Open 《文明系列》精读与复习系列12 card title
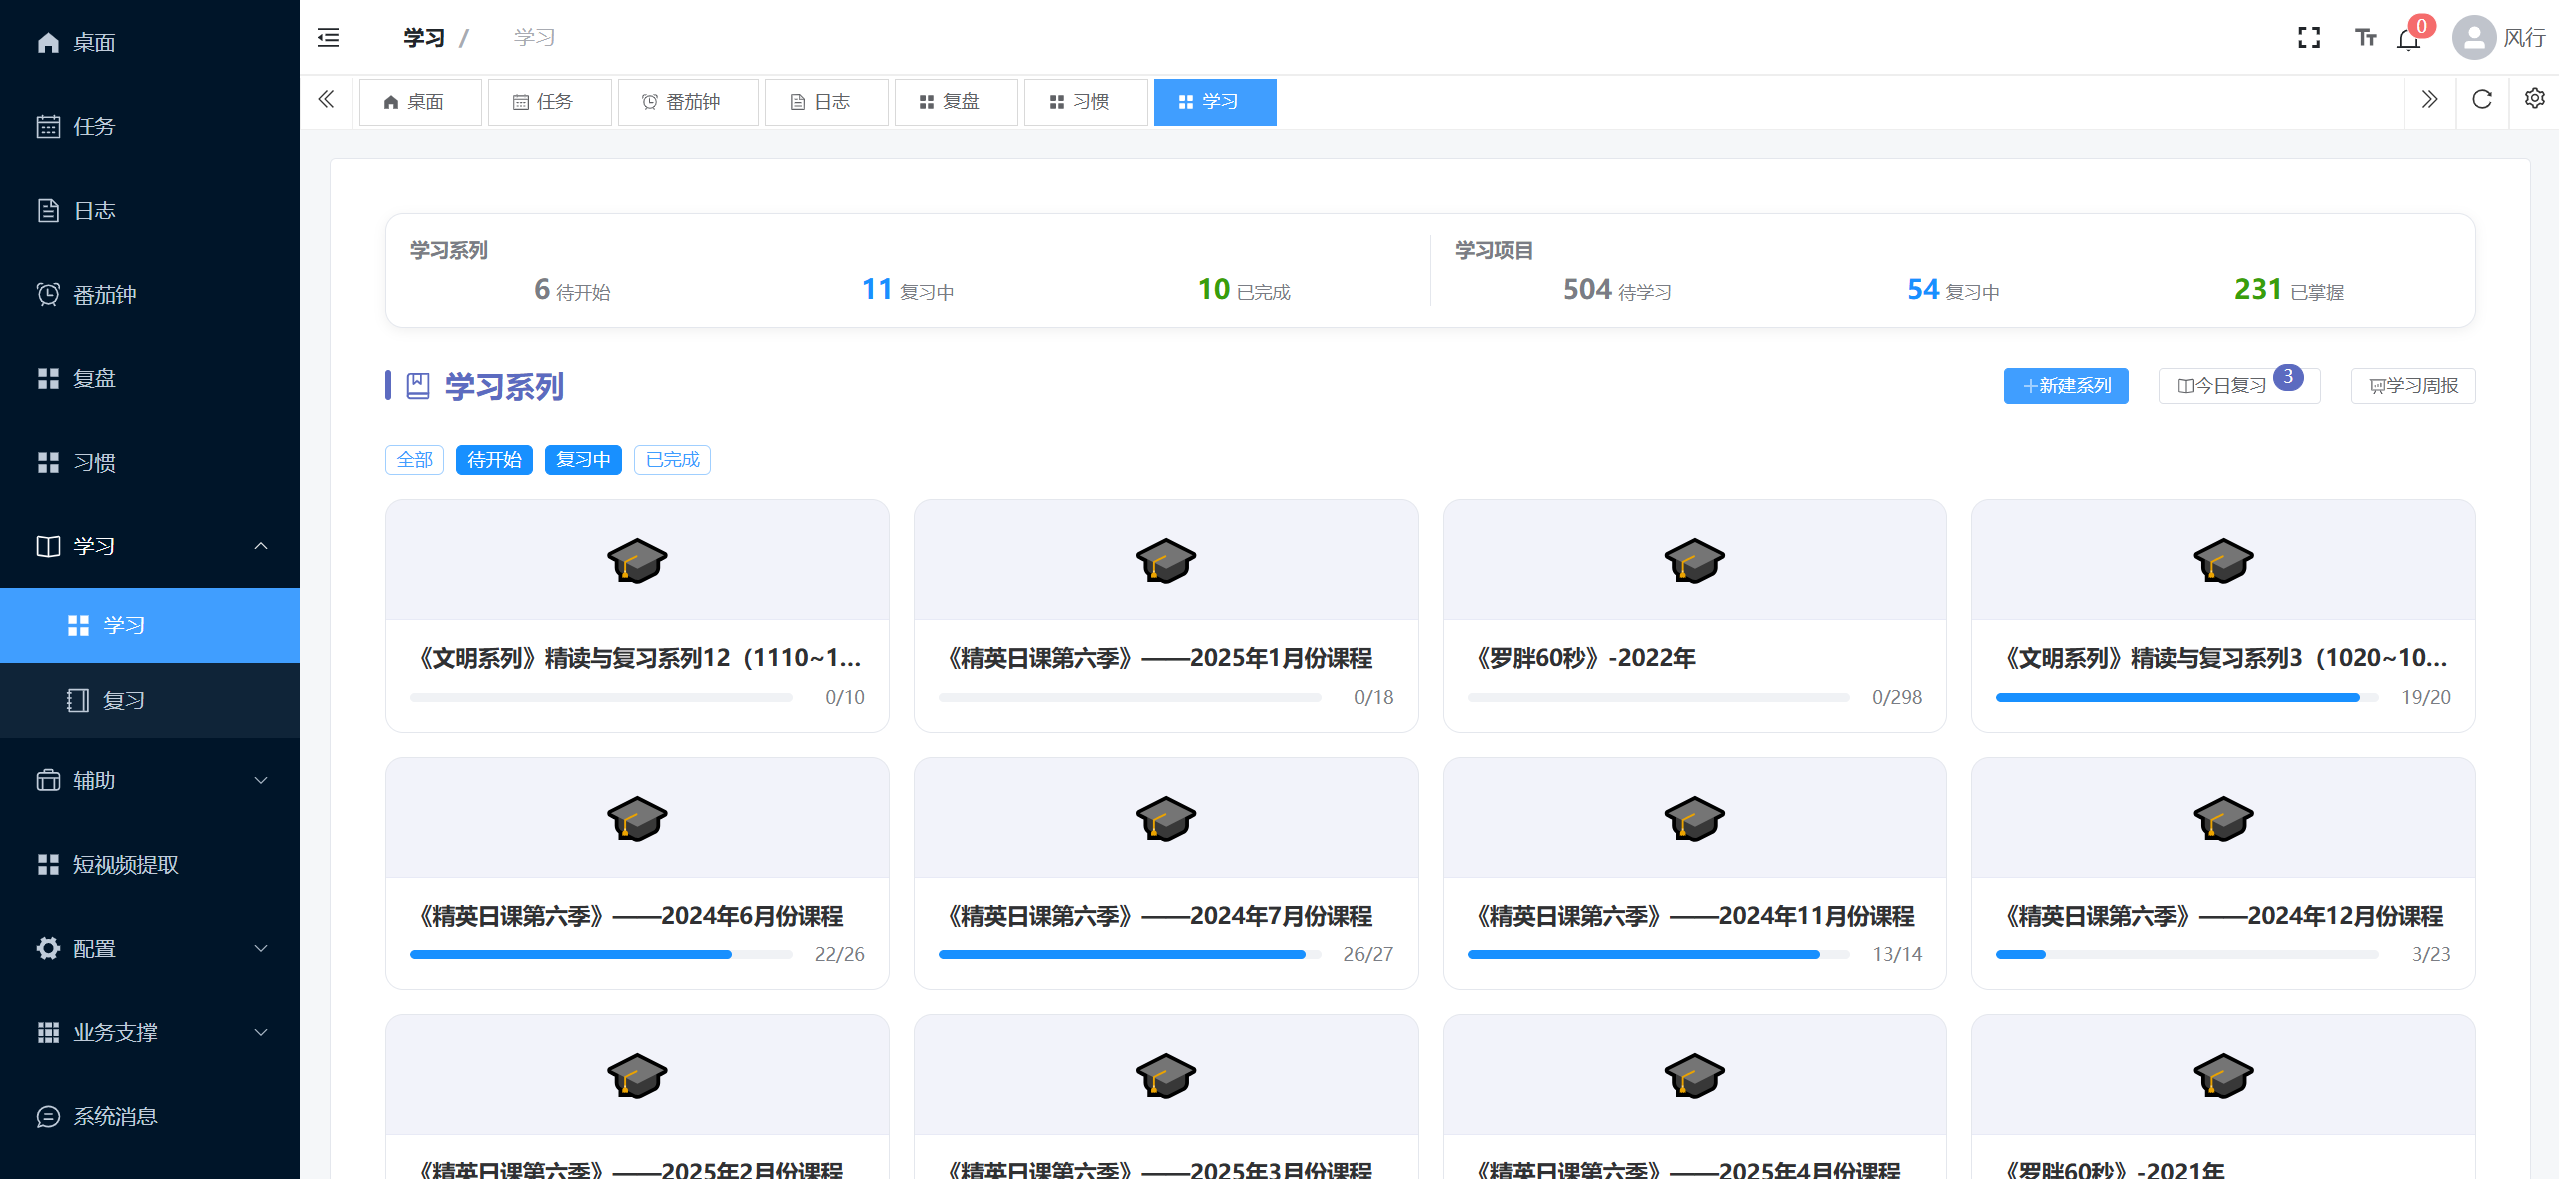Image resolution: width=2559 pixels, height=1179 pixels. click(637, 658)
